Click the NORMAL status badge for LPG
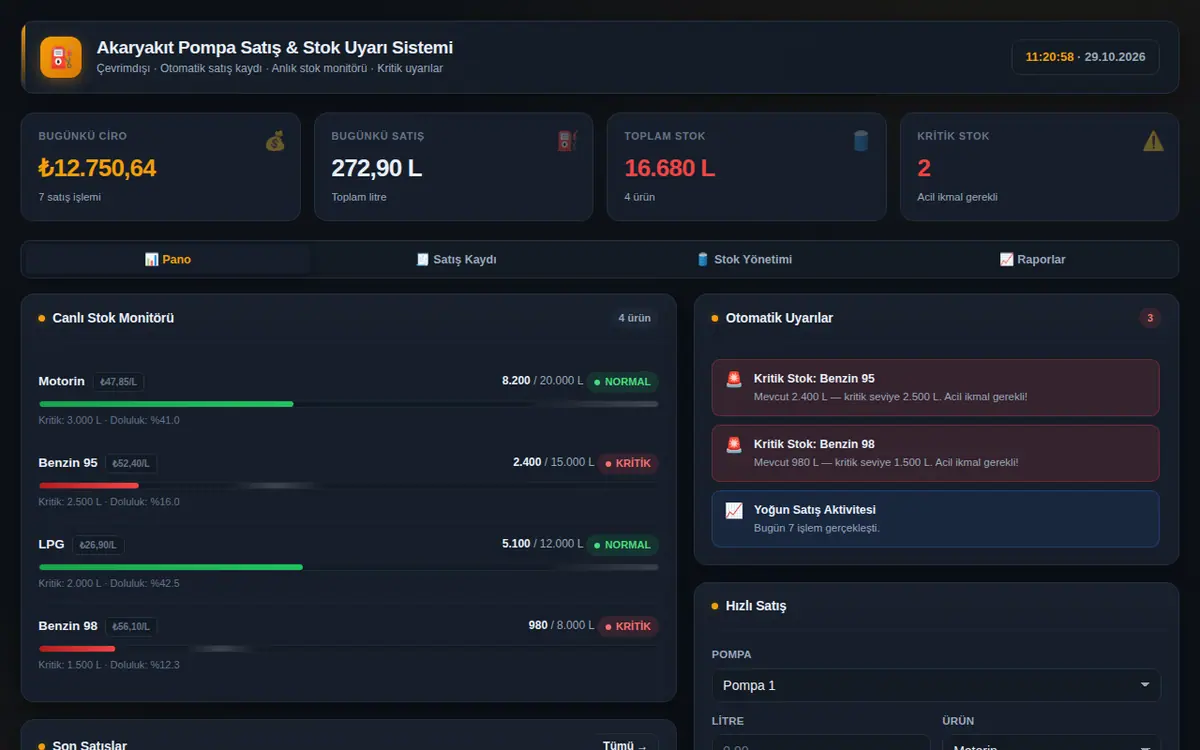The image size is (1200, 750). pyautogui.click(x=622, y=545)
